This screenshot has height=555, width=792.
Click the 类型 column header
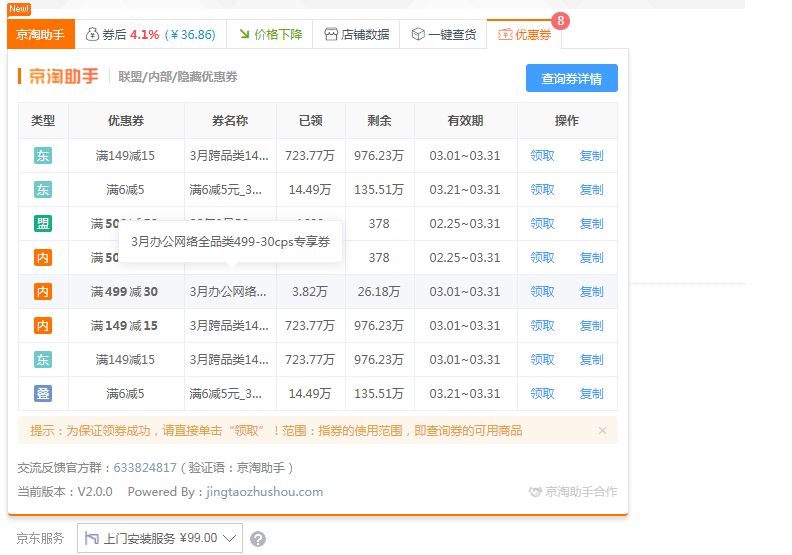coord(43,121)
